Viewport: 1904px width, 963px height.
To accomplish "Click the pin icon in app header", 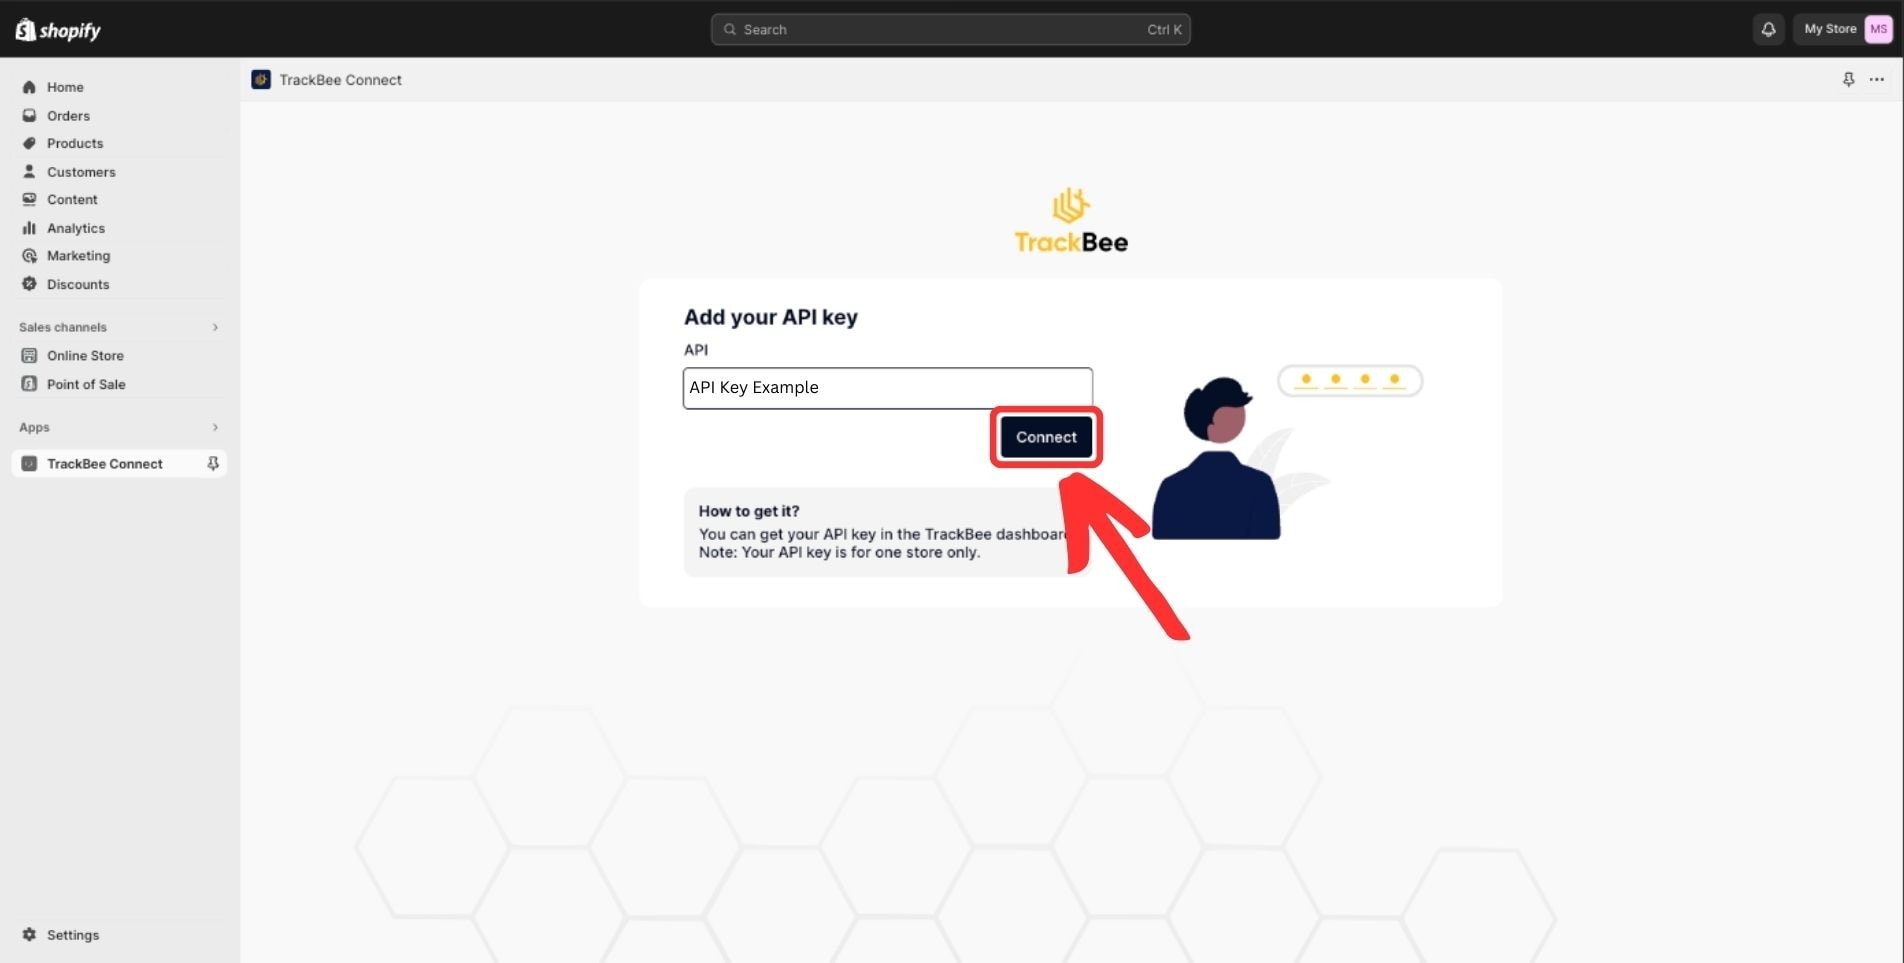I will coord(1848,79).
